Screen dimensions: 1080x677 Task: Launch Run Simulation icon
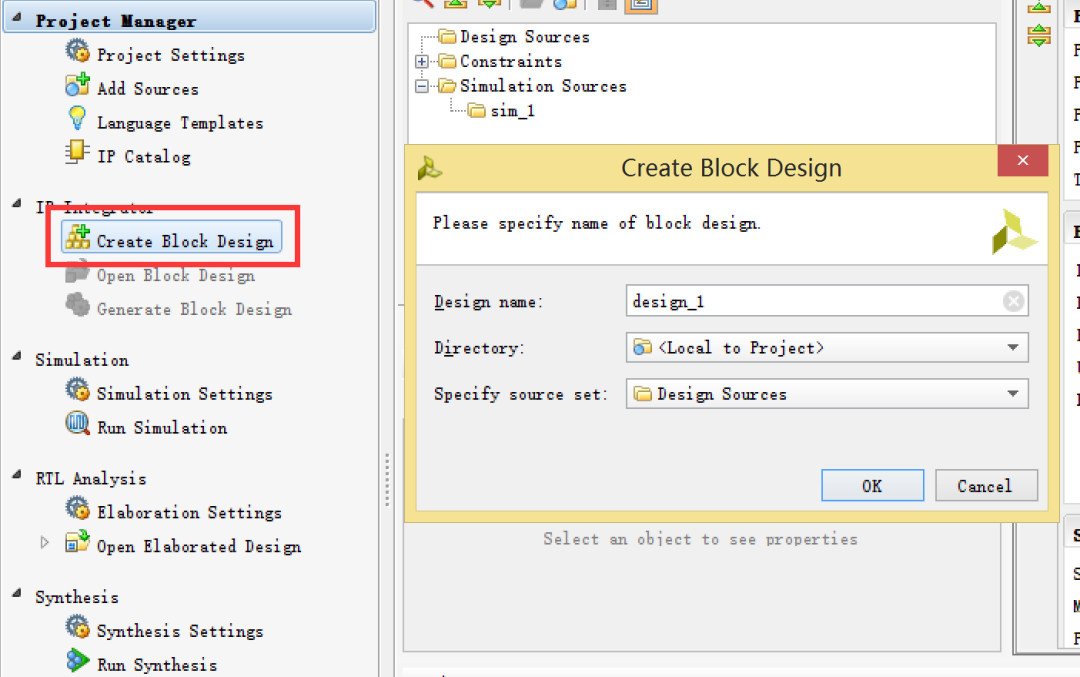pyautogui.click(x=77, y=423)
